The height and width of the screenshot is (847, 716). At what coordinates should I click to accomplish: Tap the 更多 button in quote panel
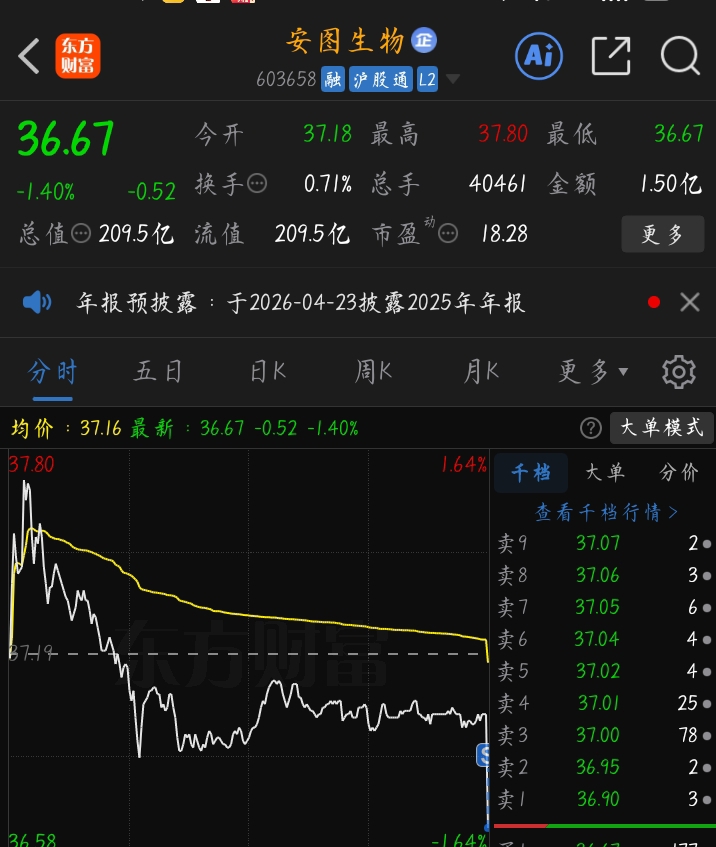click(x=663, y=234)
